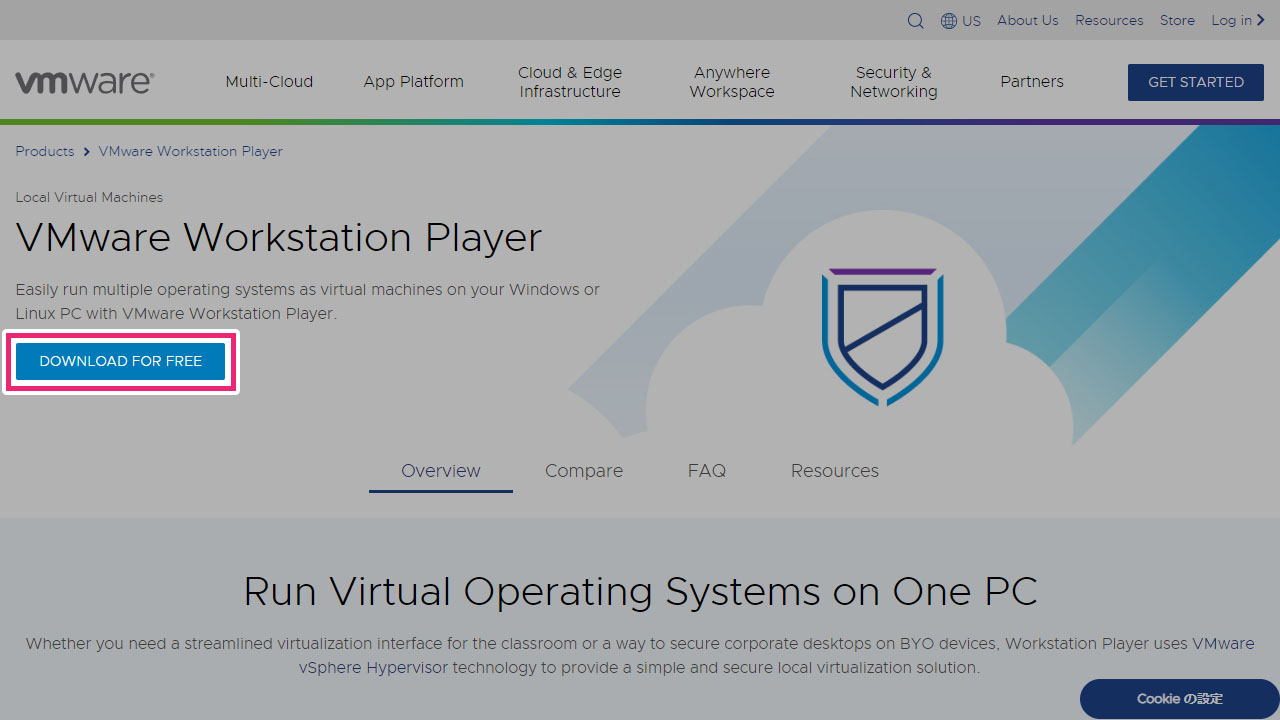1280x720 pixels.
Task: Click the Log in chevron arrow
Action: click(x=1261, y=20)
